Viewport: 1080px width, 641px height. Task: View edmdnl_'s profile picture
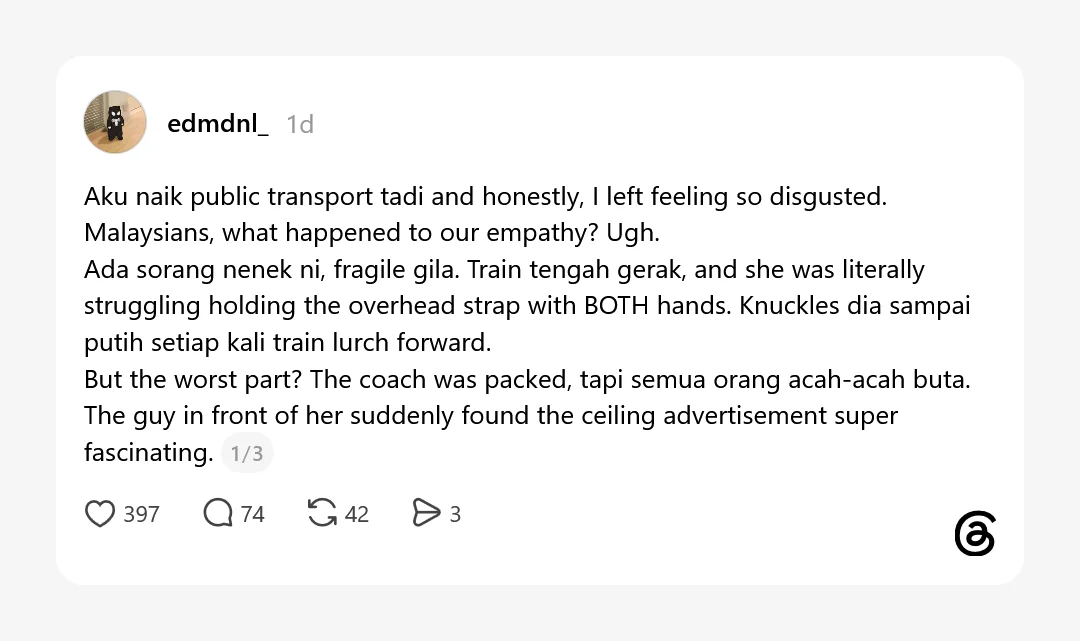pyautogui.click(x=115, y=122)
